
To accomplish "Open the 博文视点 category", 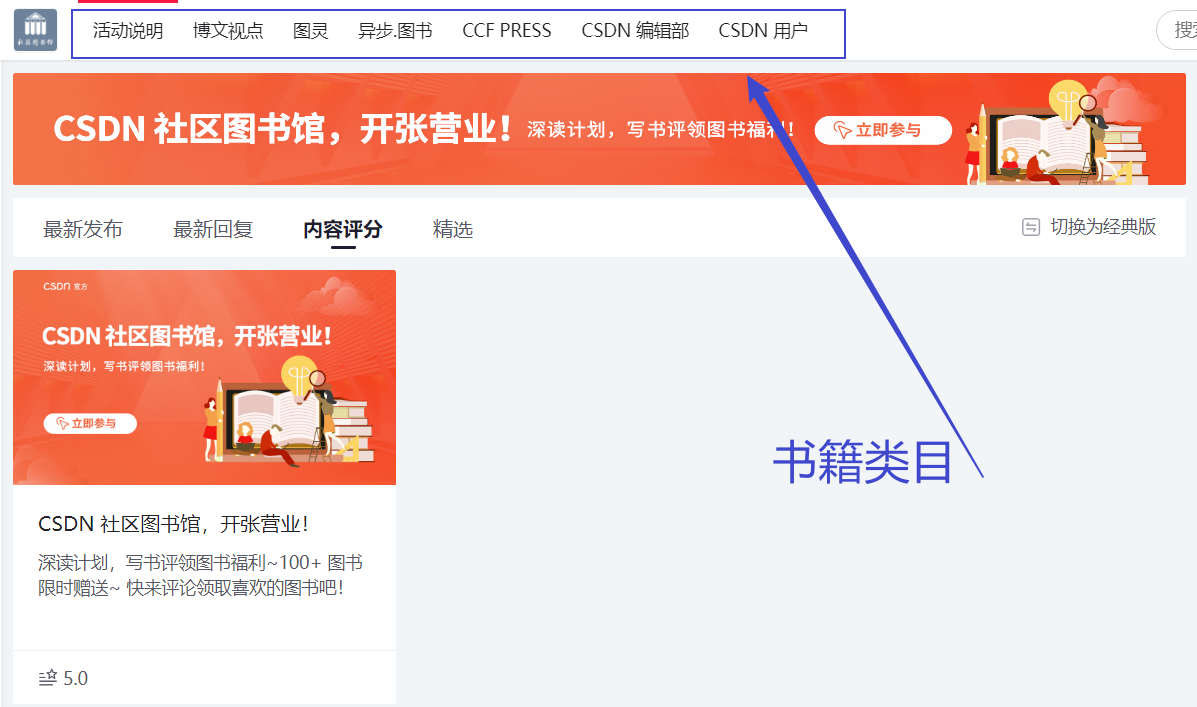I will pos(227,31).
